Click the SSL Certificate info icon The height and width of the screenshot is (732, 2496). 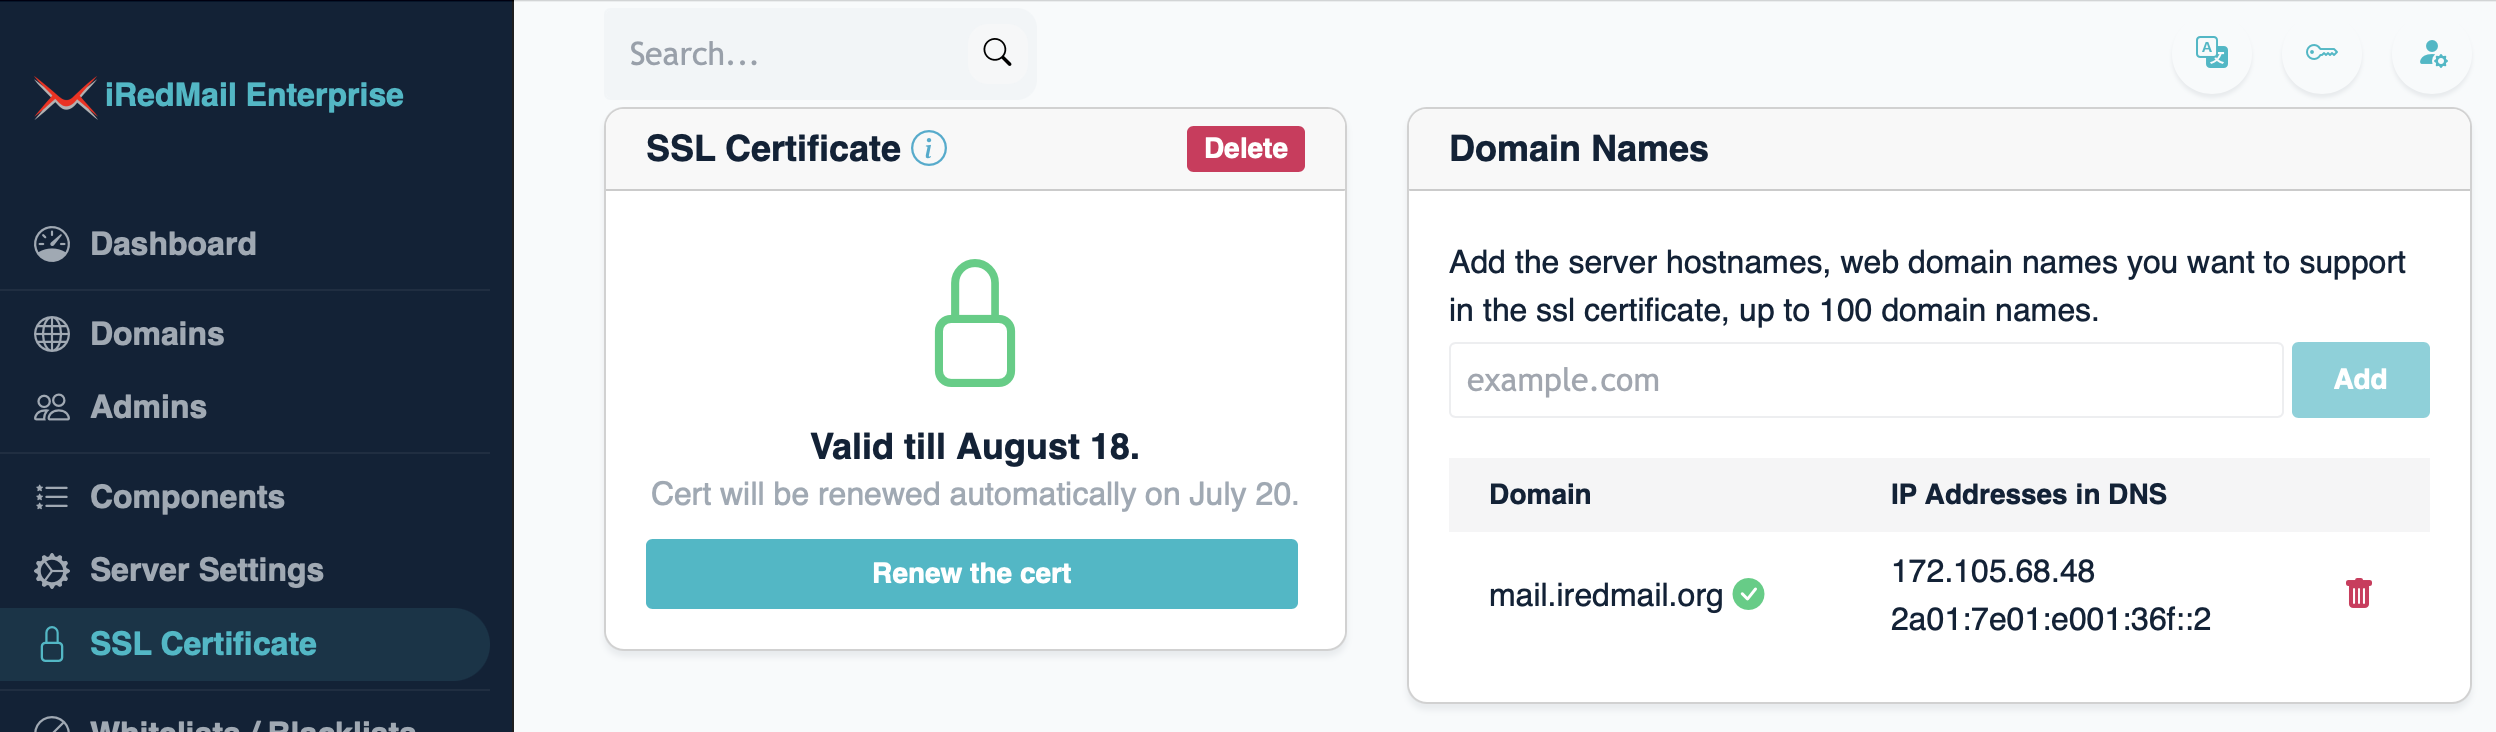929,148
